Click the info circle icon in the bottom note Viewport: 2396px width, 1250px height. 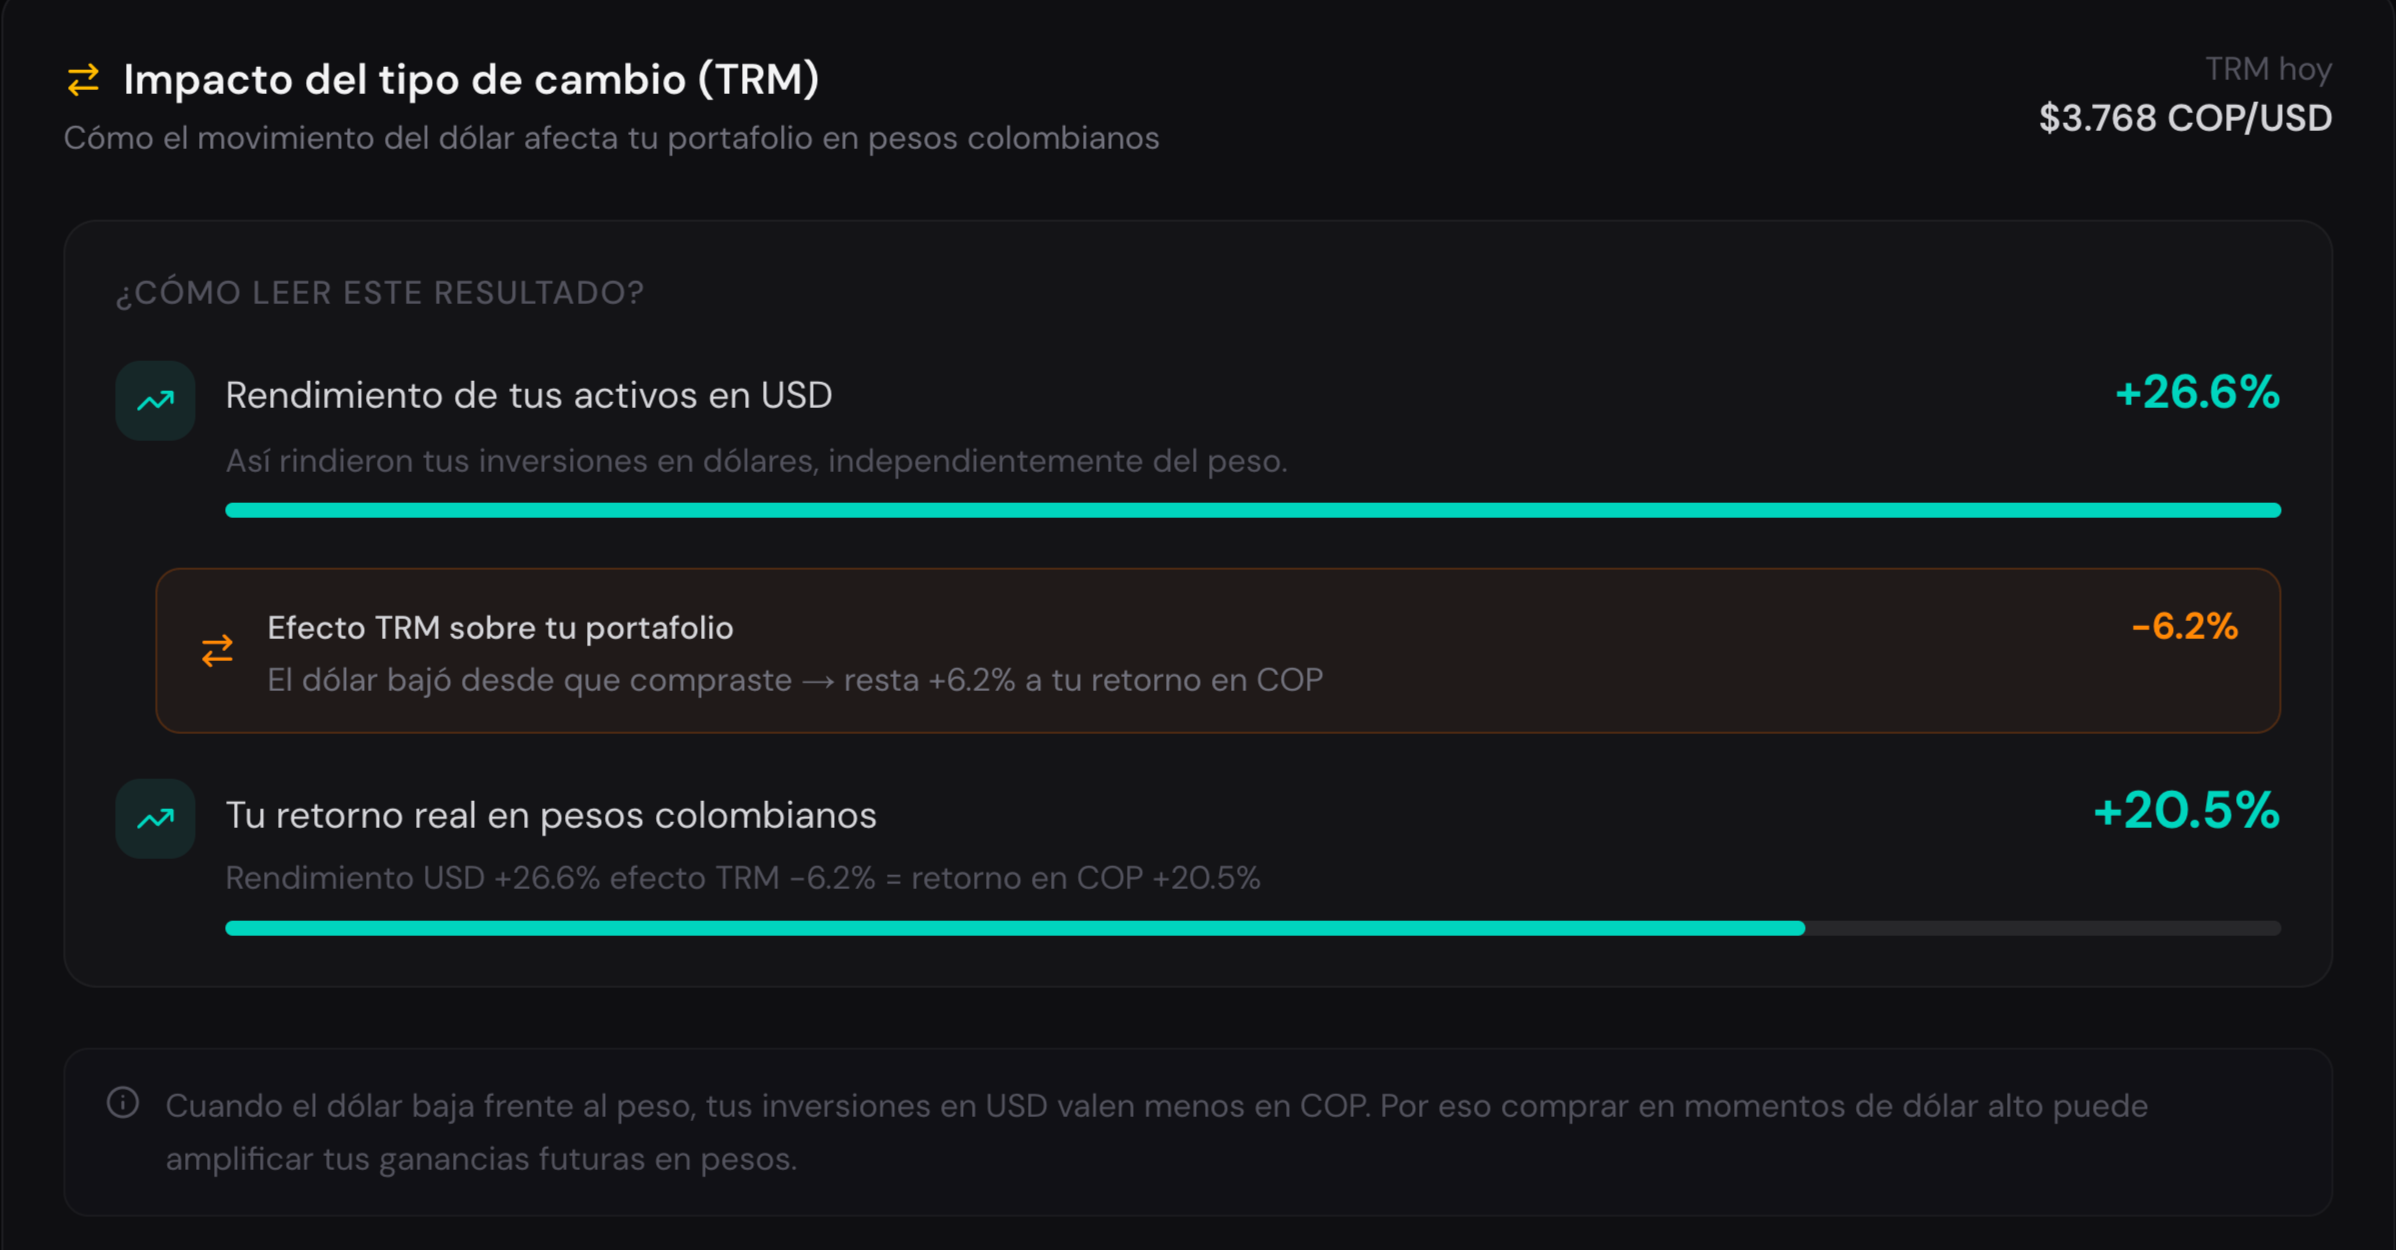[121, 1105]
